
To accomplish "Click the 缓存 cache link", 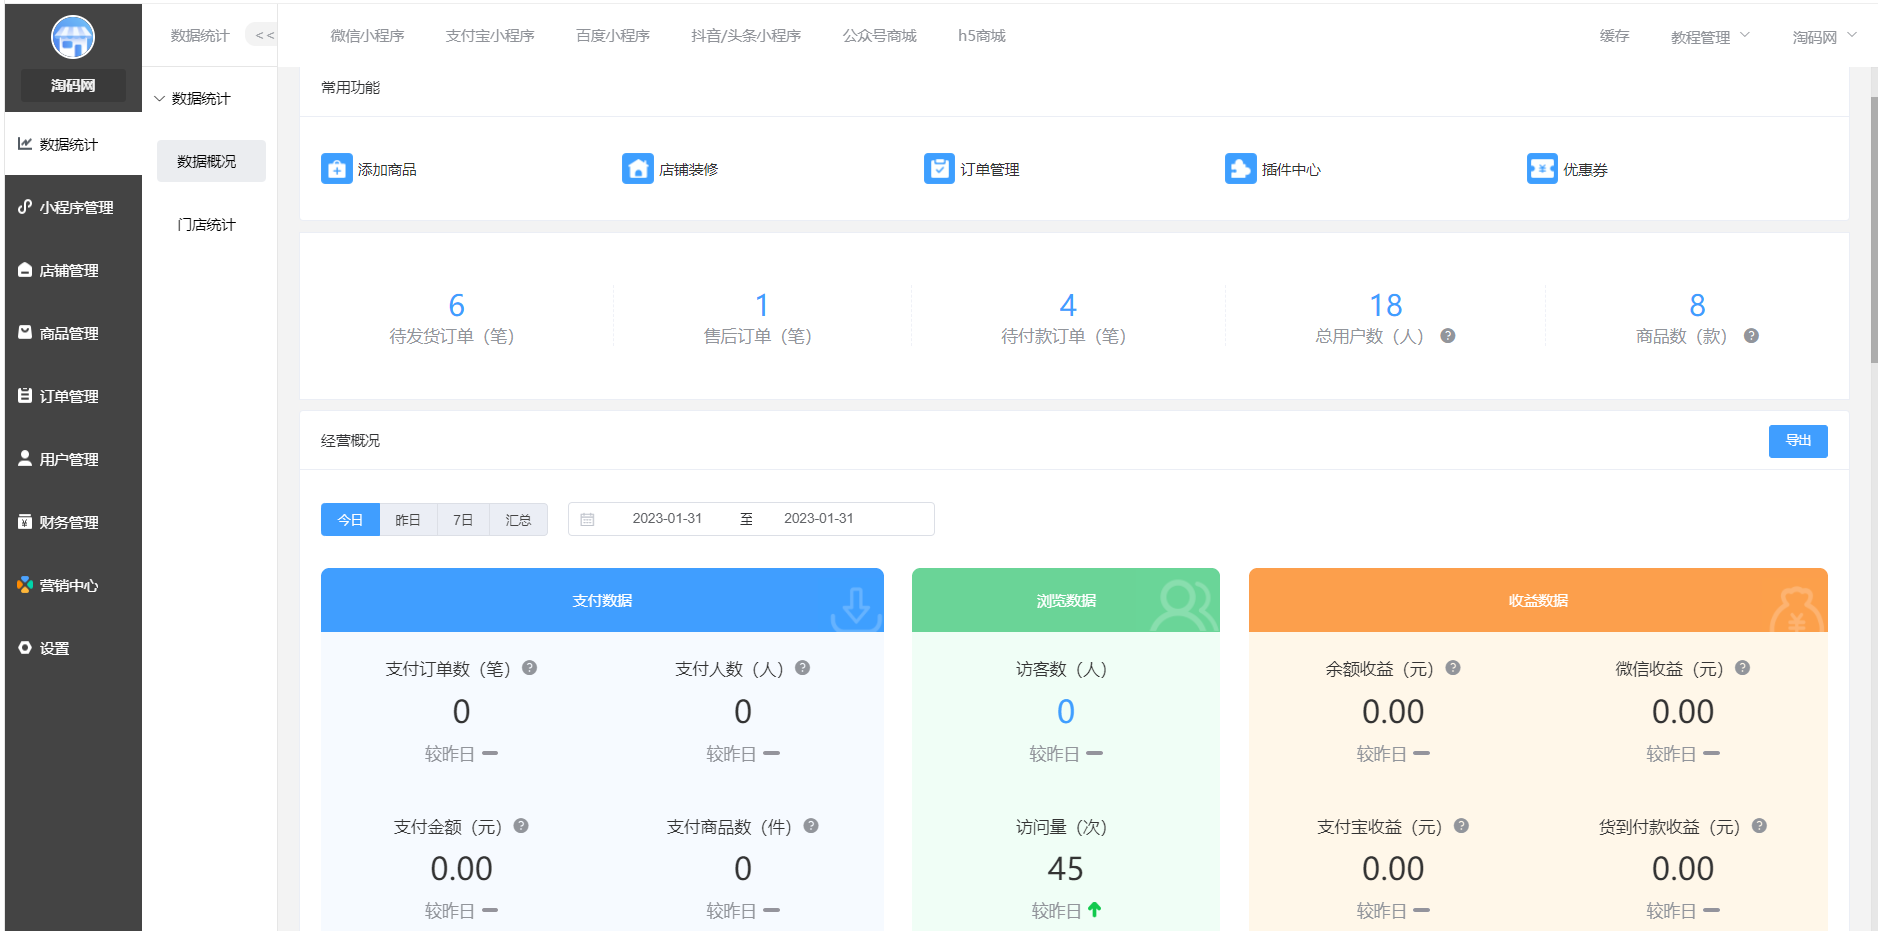I will (1614, 36).
